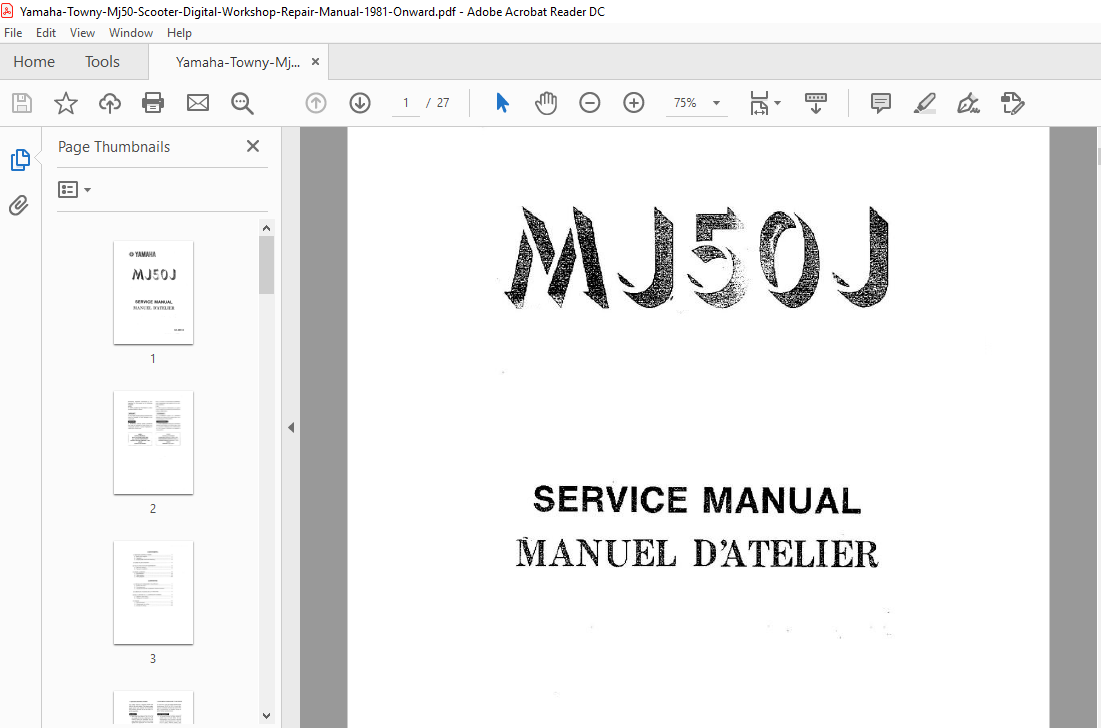Enable scrolling read mode icon
The width and height of the screenshot is (1101, 728).
[815, 103]
